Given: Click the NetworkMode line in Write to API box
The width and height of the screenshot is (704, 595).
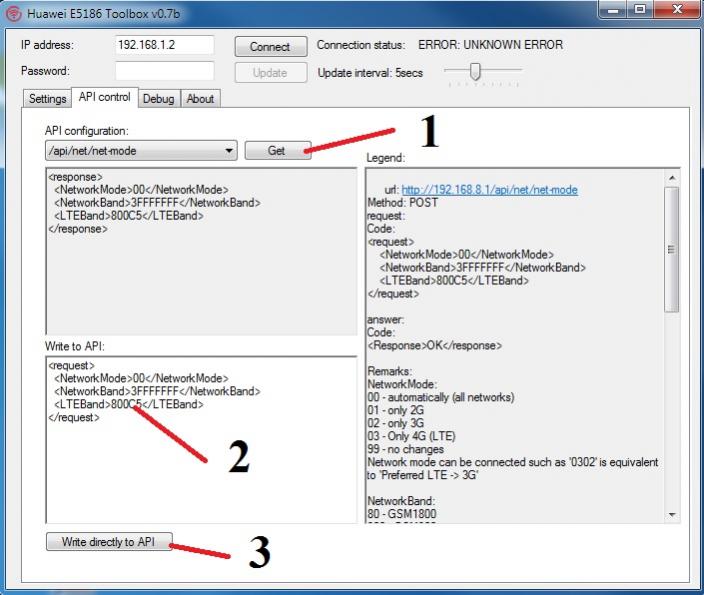Looking at the screenshot, I should [x=141, y=378].
